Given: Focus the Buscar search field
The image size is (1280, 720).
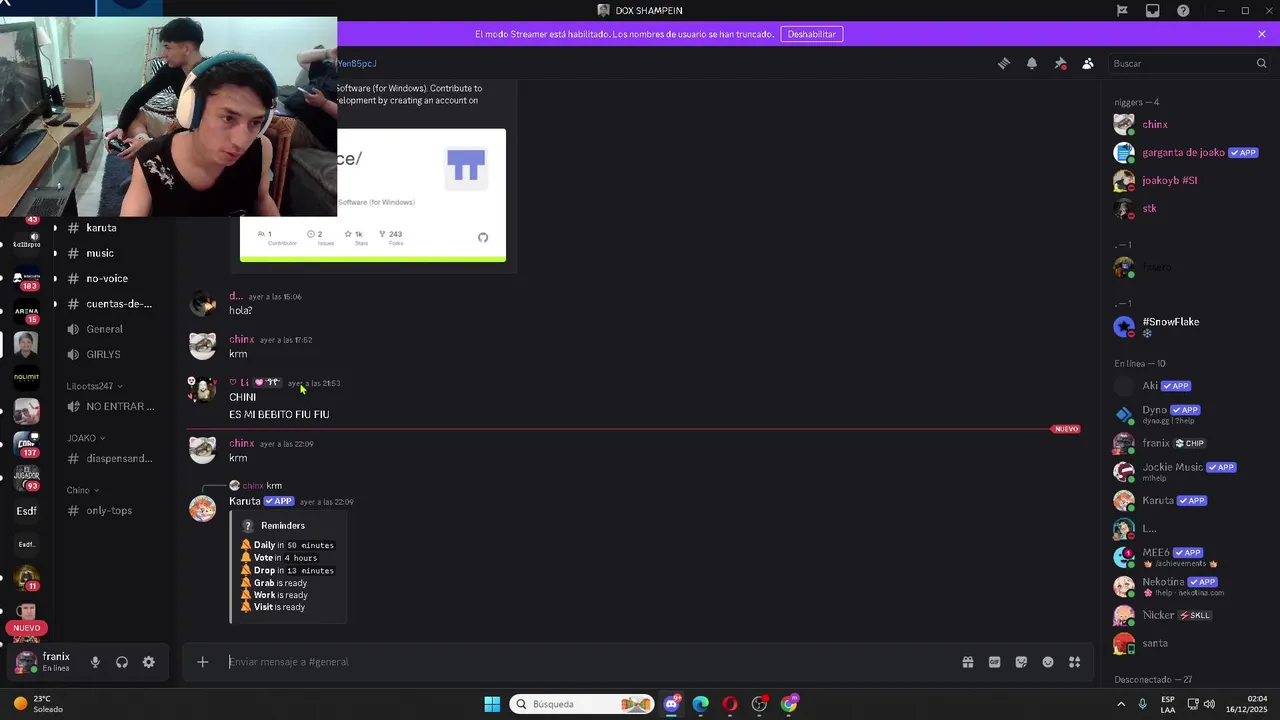Looking at the screenshot, I should pos(1189,63).
